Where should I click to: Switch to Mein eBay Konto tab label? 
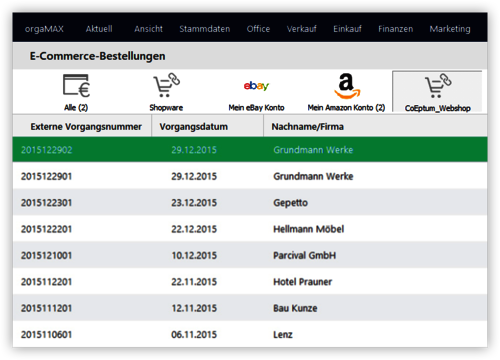point(256,108)
